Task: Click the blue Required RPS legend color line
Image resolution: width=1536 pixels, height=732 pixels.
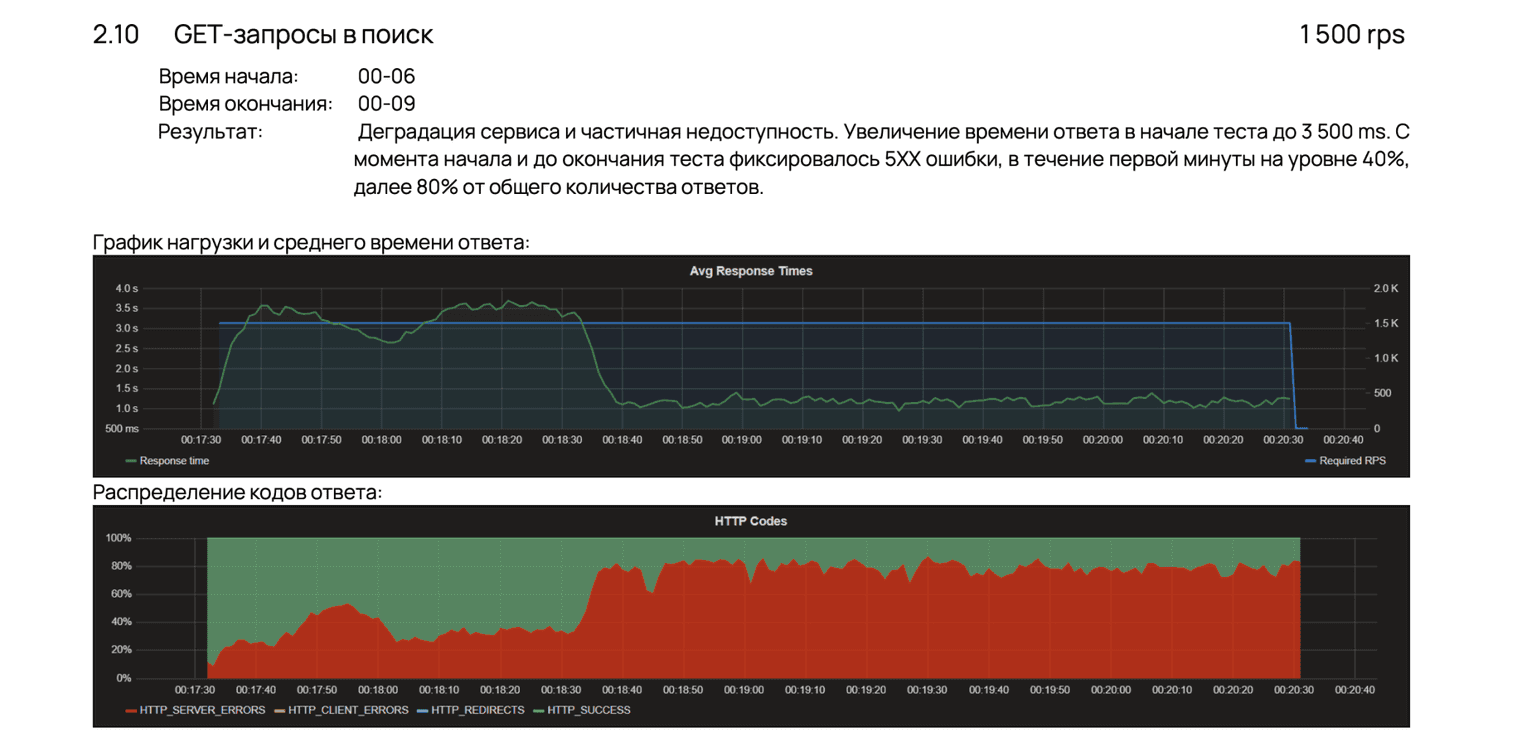Action: point(1311,461)
